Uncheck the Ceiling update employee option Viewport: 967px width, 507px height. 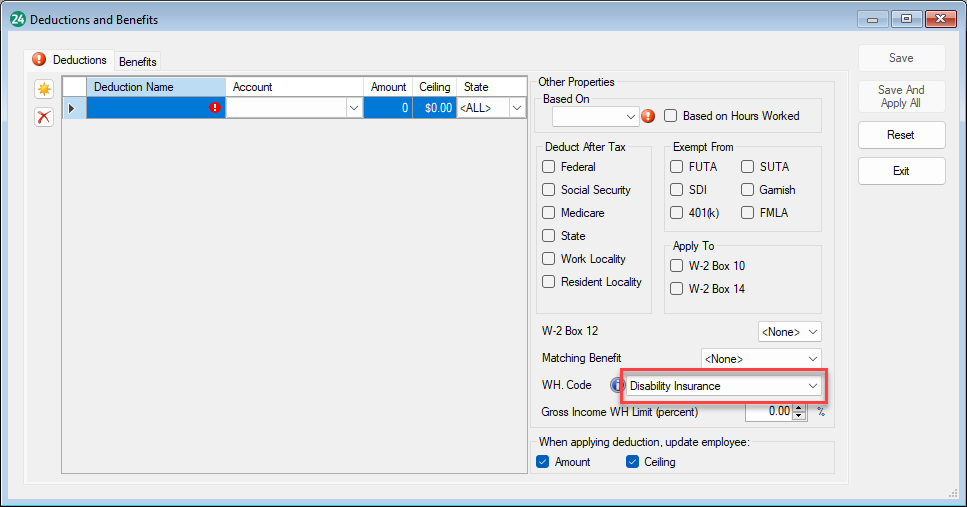[633, 462]
